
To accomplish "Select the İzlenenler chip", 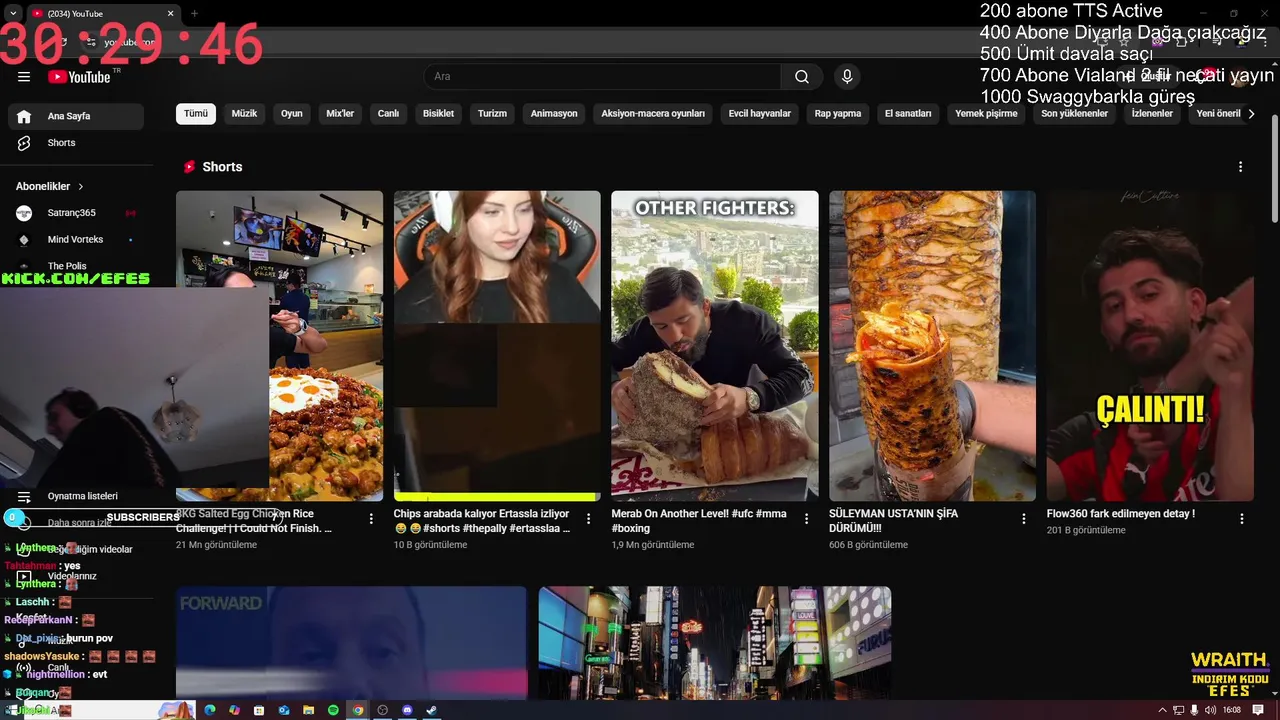I will pyautogui.click(x=1152, y=114).
